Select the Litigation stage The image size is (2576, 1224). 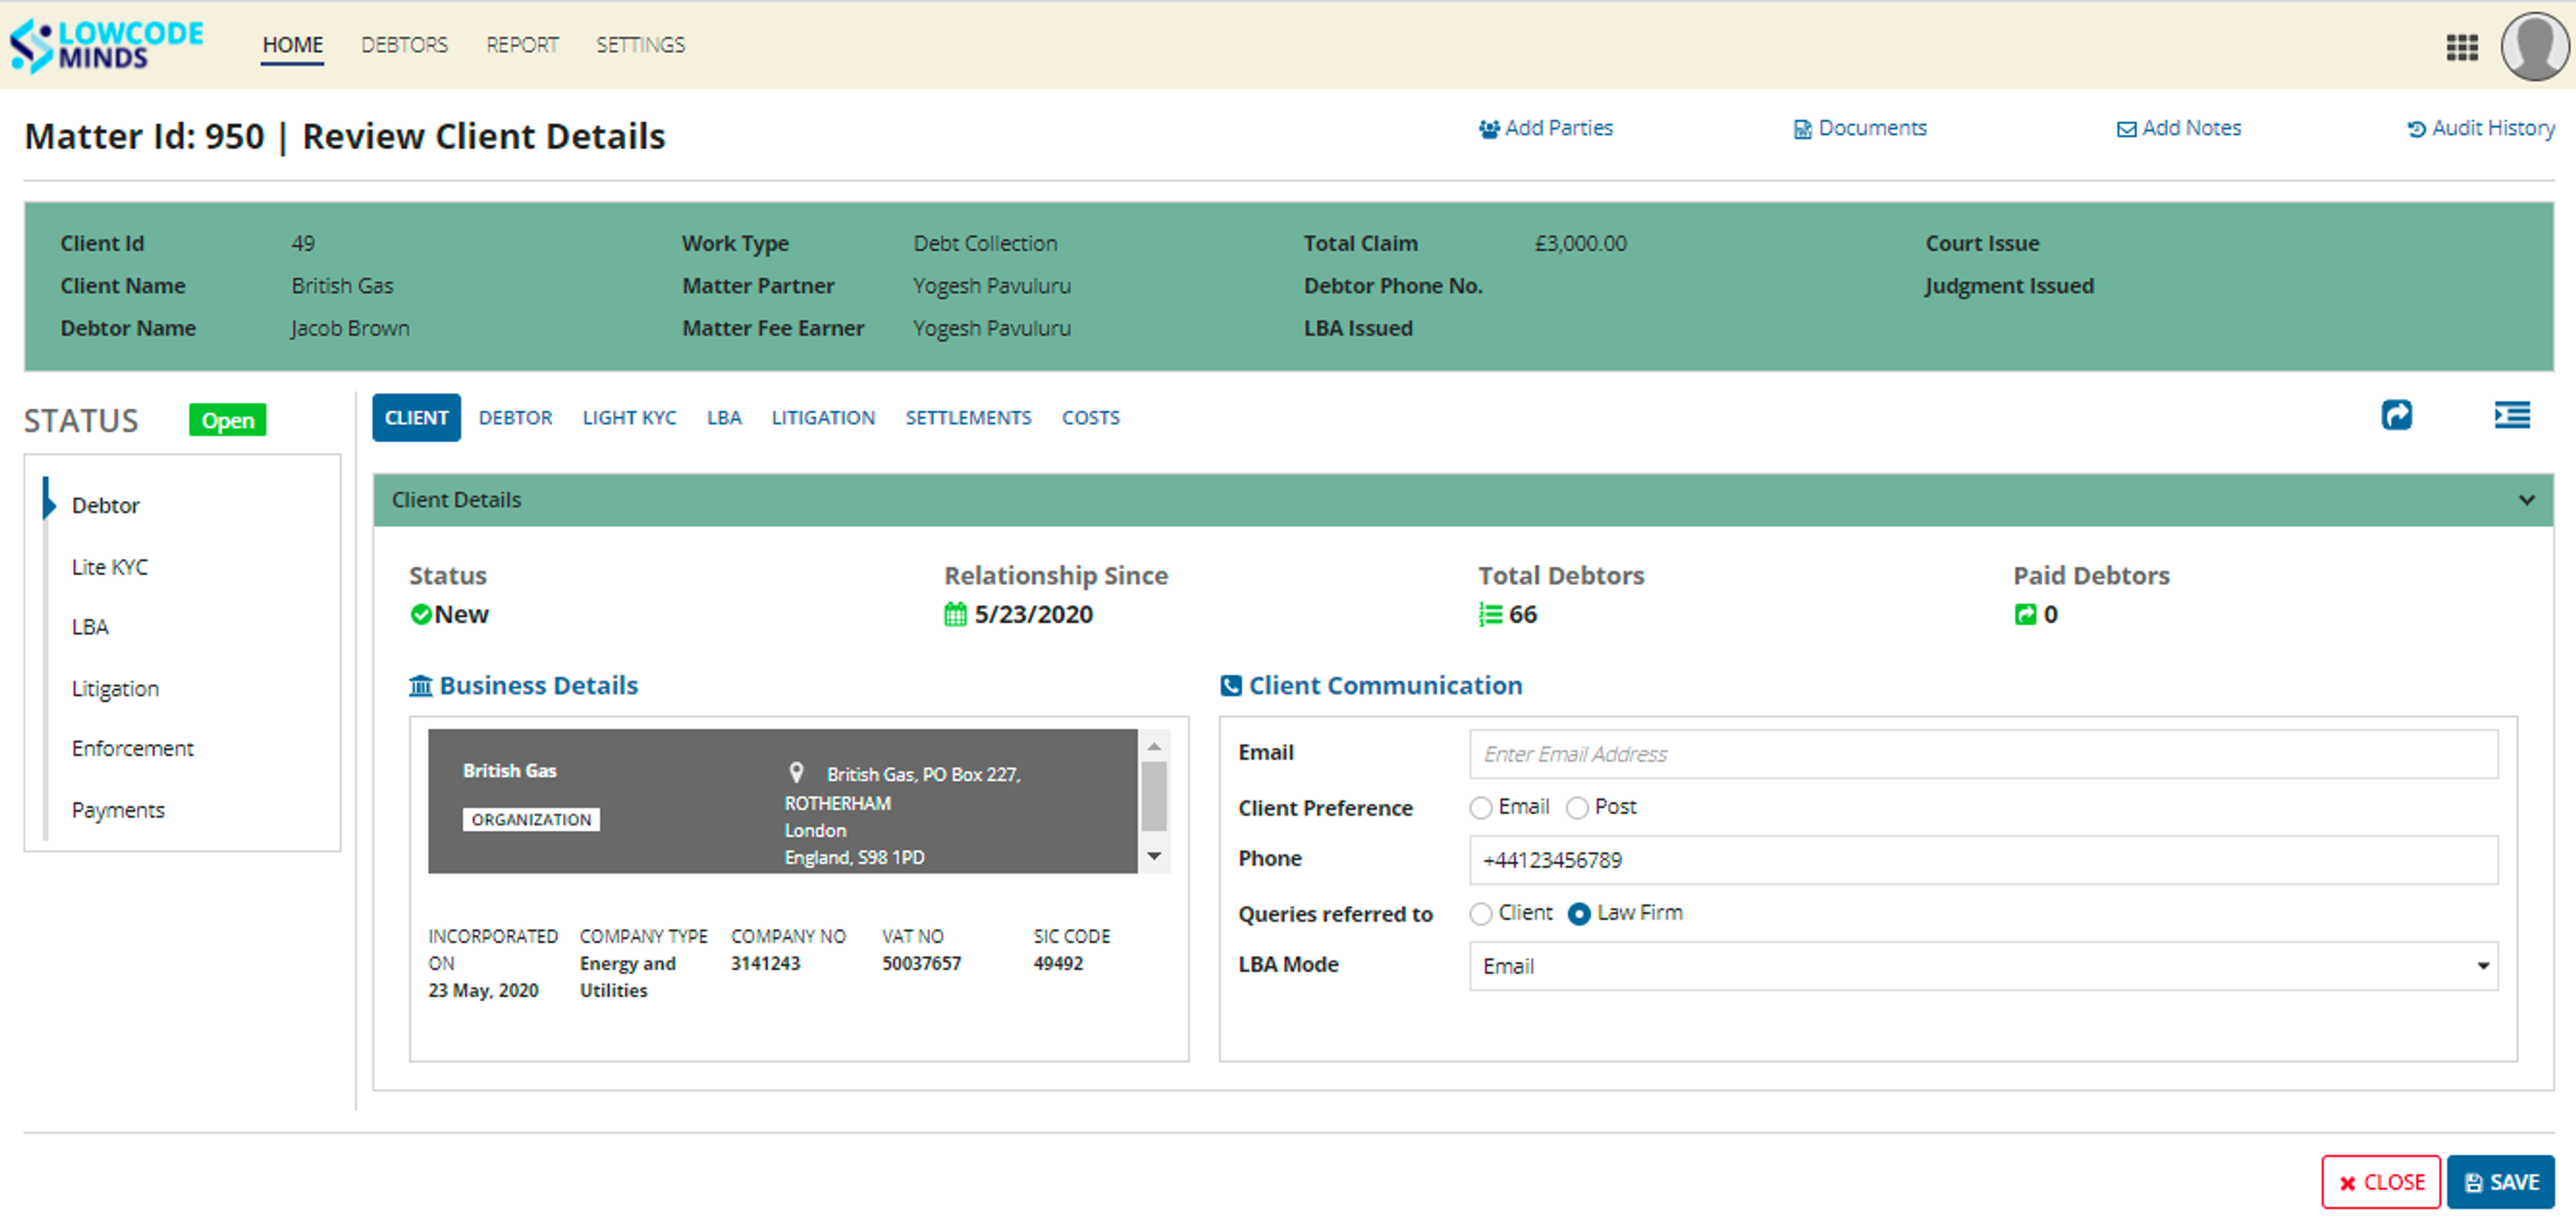[x=115, y=688]
